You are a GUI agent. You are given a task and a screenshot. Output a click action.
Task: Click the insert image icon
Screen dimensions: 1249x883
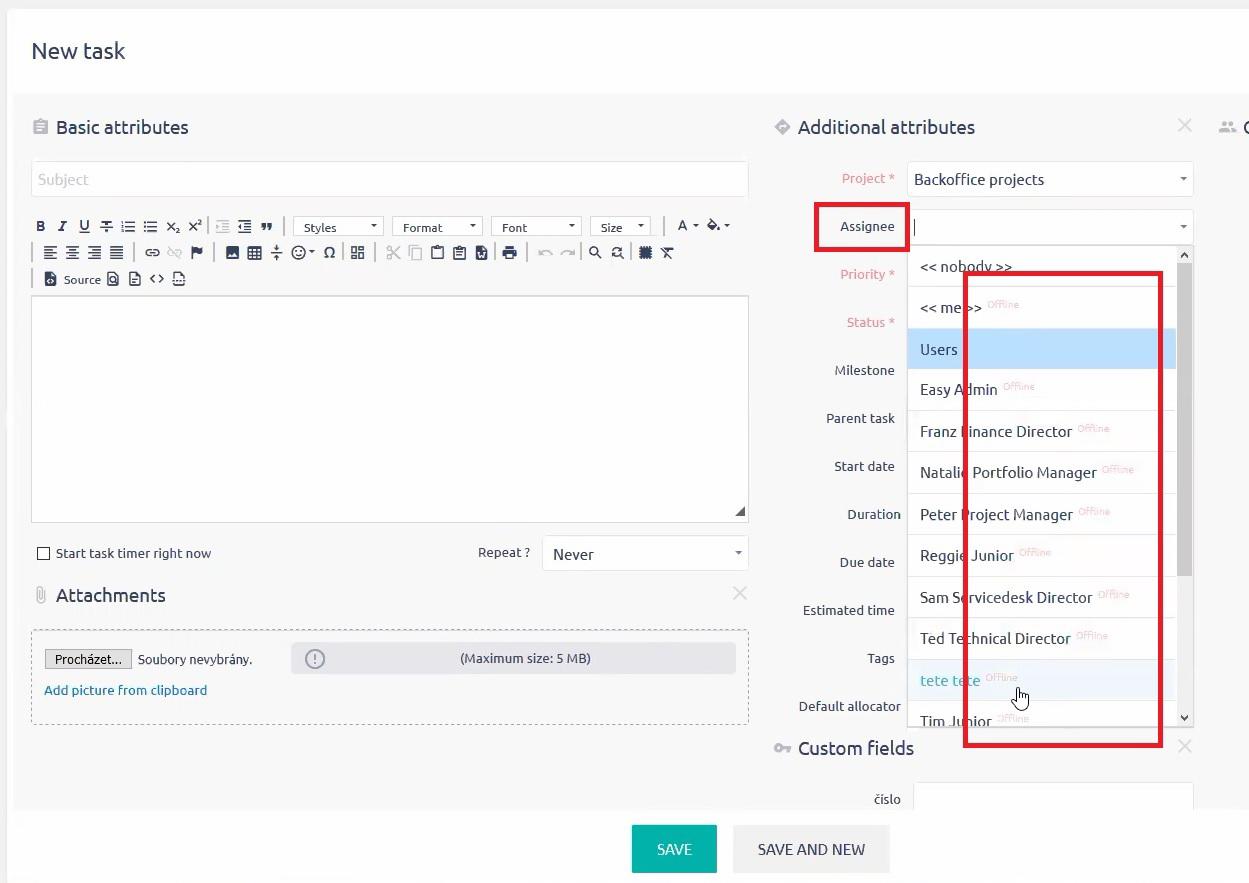pos(232,253)
